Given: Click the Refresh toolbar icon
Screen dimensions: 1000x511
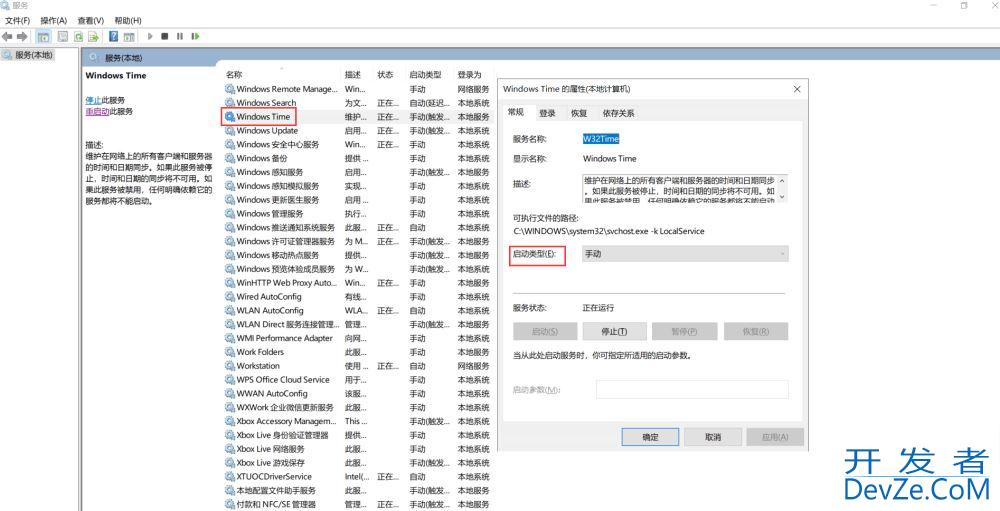Looking at the screenshot, I should tap(78, 36).
